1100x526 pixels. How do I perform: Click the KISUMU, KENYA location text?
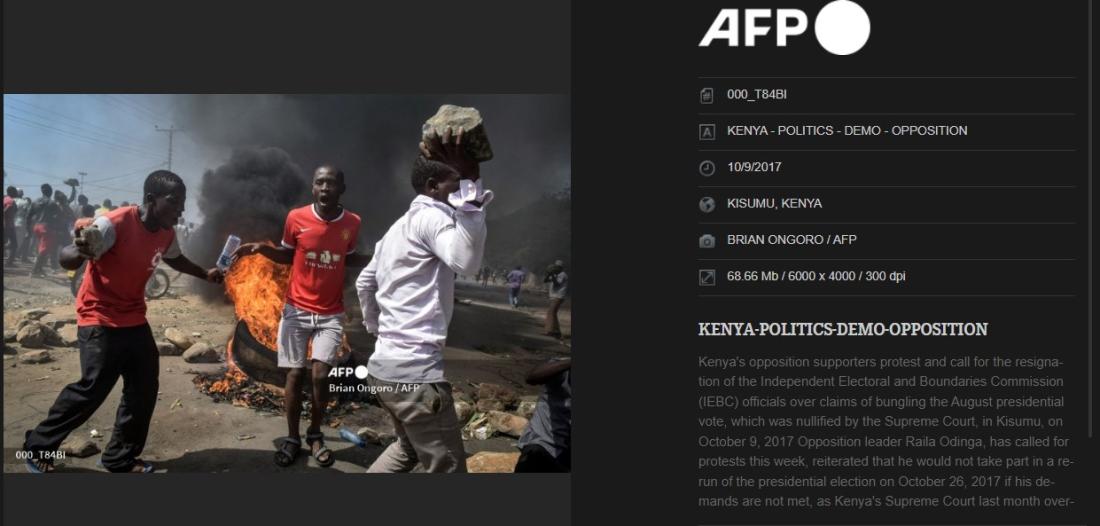(x=774, y=203)
